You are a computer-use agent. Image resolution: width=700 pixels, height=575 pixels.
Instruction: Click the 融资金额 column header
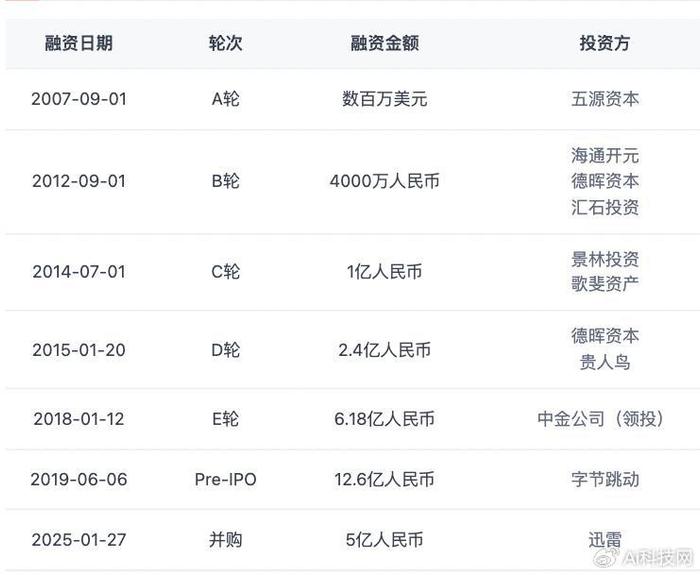click(384, 43)
